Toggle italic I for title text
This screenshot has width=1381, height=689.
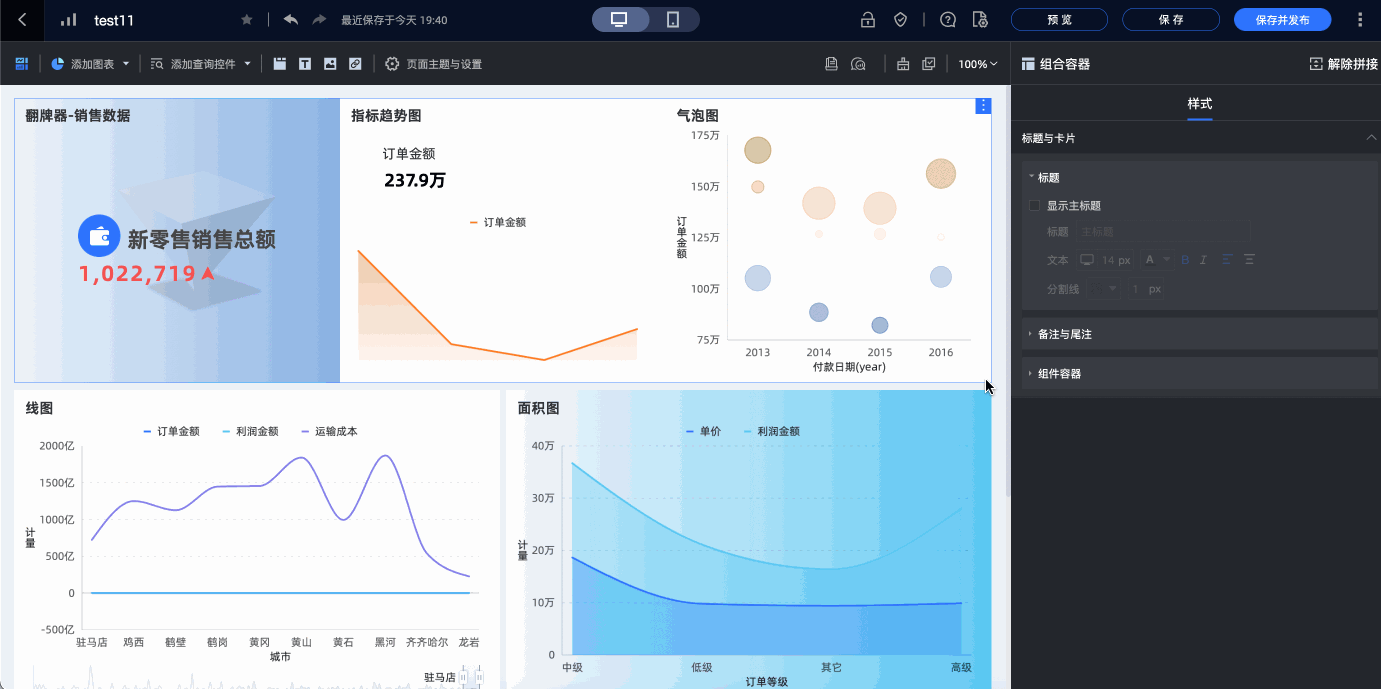tap(1203, 260)
